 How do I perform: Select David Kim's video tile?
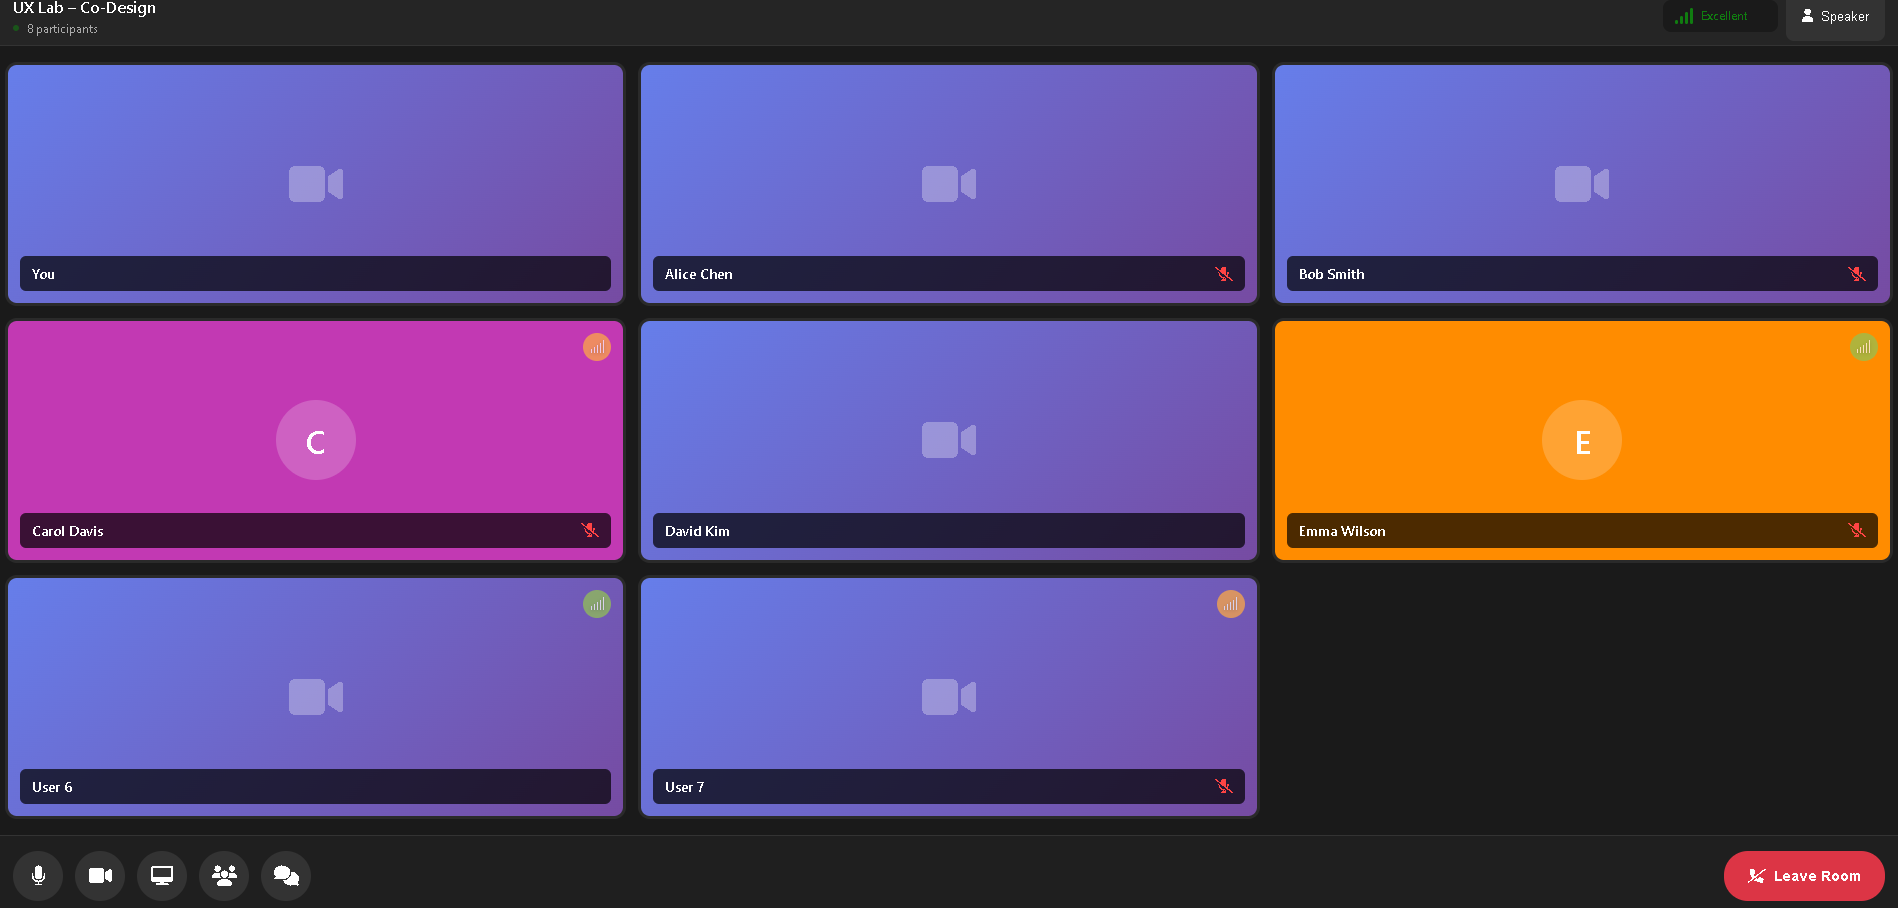tap(948, 420)
